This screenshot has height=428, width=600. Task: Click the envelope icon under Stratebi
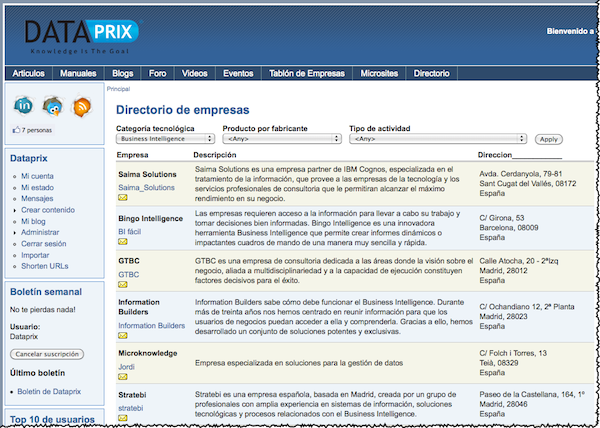click(123, 418)
